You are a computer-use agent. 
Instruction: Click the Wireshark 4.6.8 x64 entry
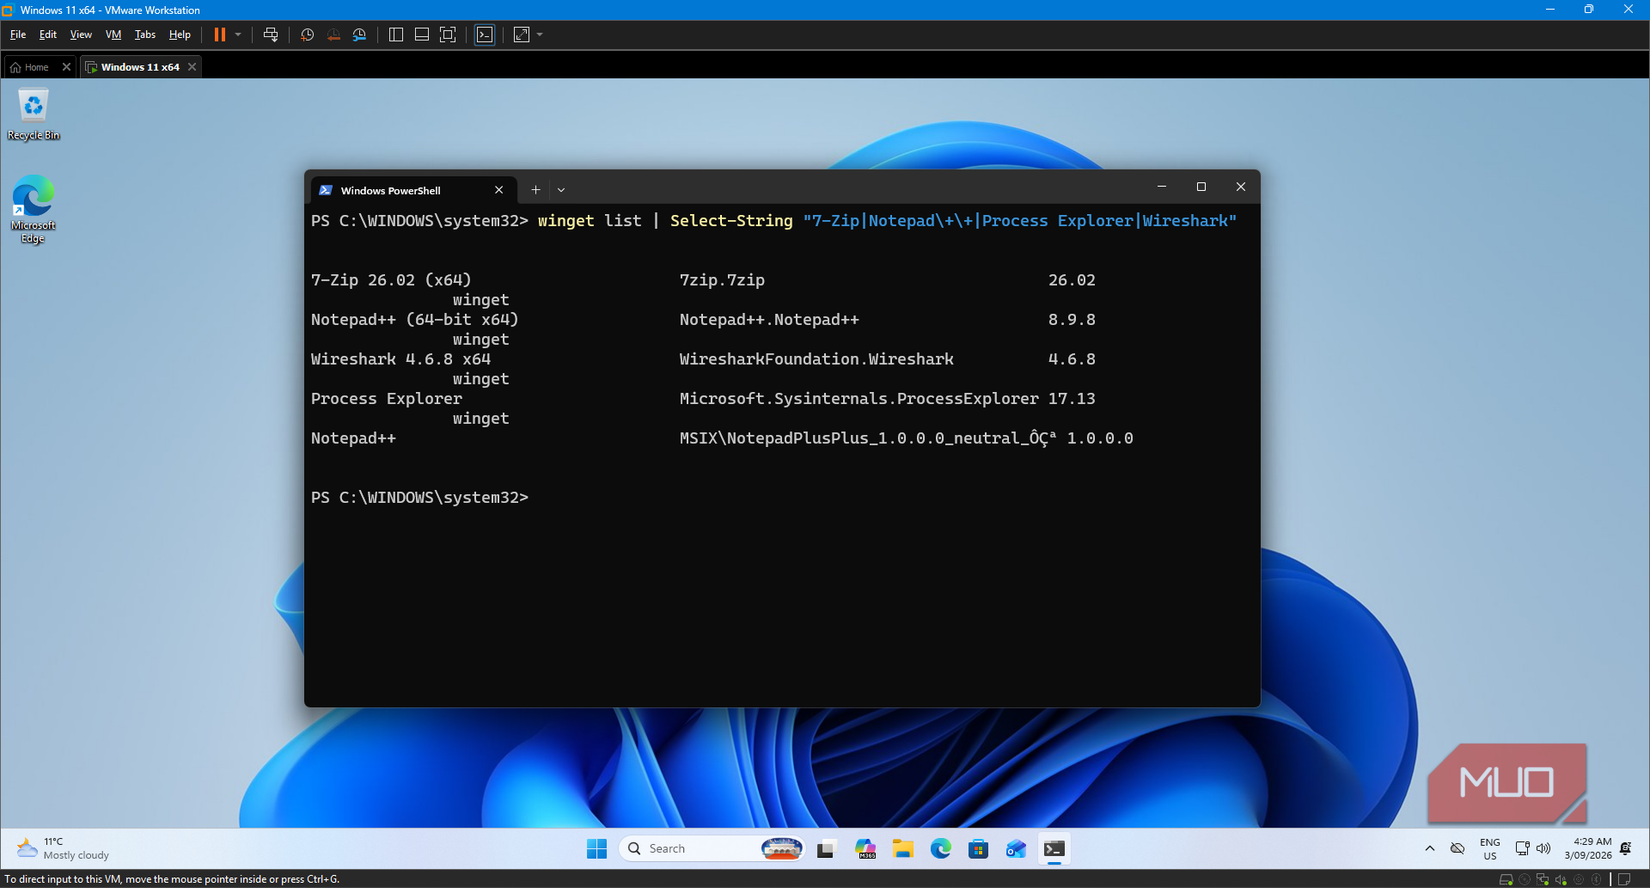point(401,359)
